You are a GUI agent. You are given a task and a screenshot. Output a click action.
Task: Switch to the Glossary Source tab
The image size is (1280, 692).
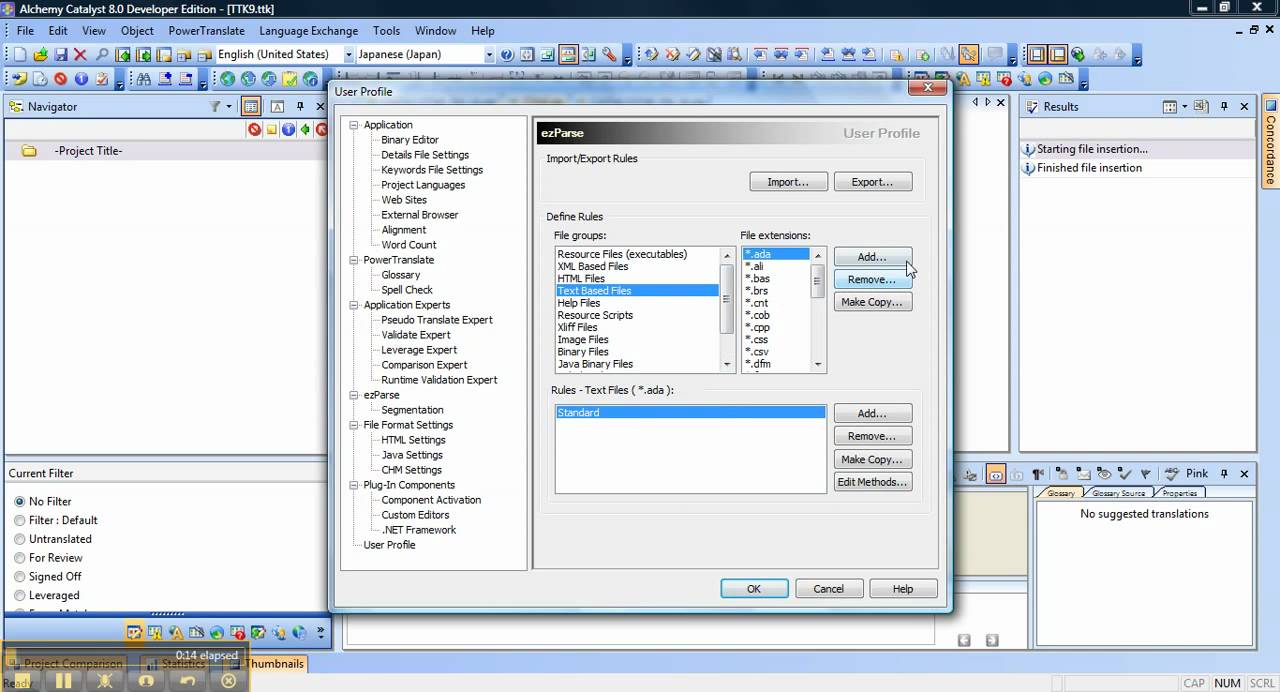click(1119, 493)
